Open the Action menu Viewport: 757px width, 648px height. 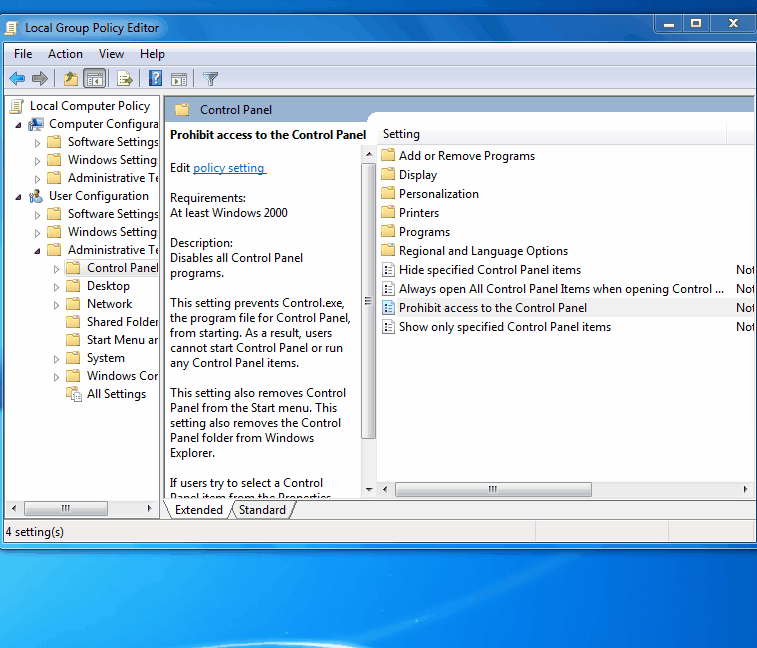point(65,54)
